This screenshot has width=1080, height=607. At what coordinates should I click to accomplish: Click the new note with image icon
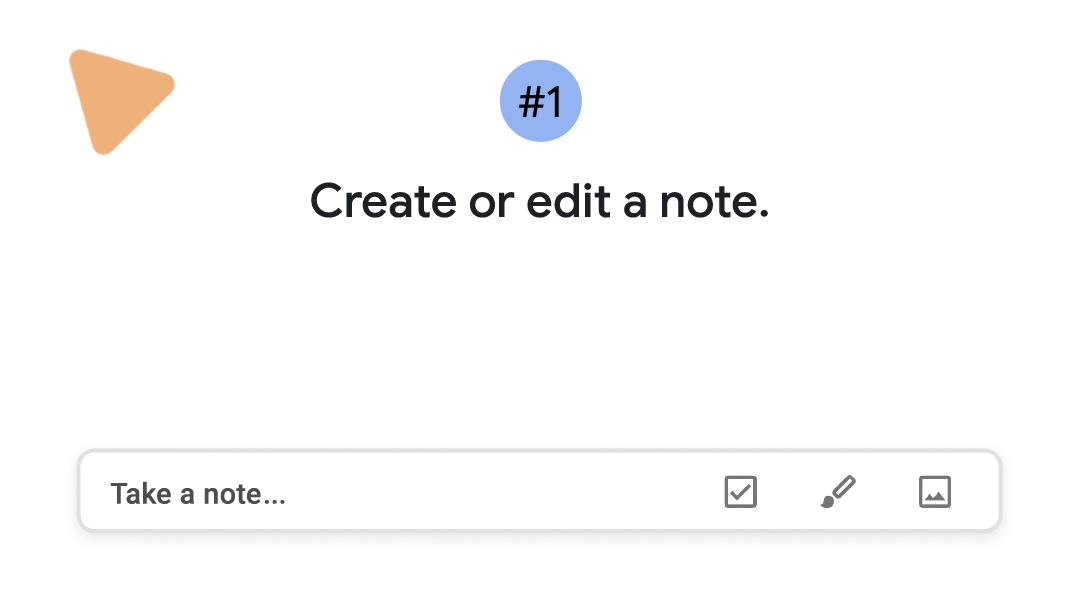(934, 492)
